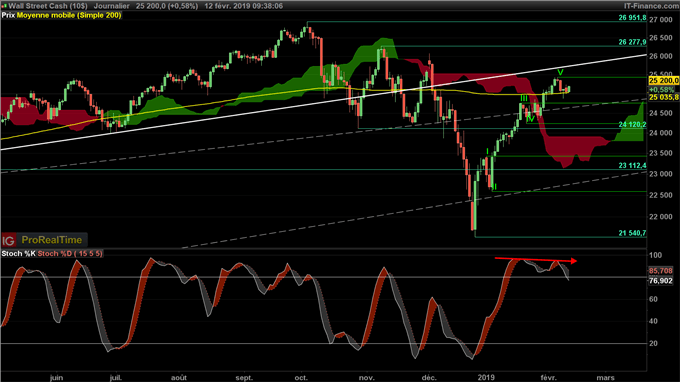The image size is (680, 382).
Task: Click the 23 000 price axis tick
Action: tap(660, 174)
